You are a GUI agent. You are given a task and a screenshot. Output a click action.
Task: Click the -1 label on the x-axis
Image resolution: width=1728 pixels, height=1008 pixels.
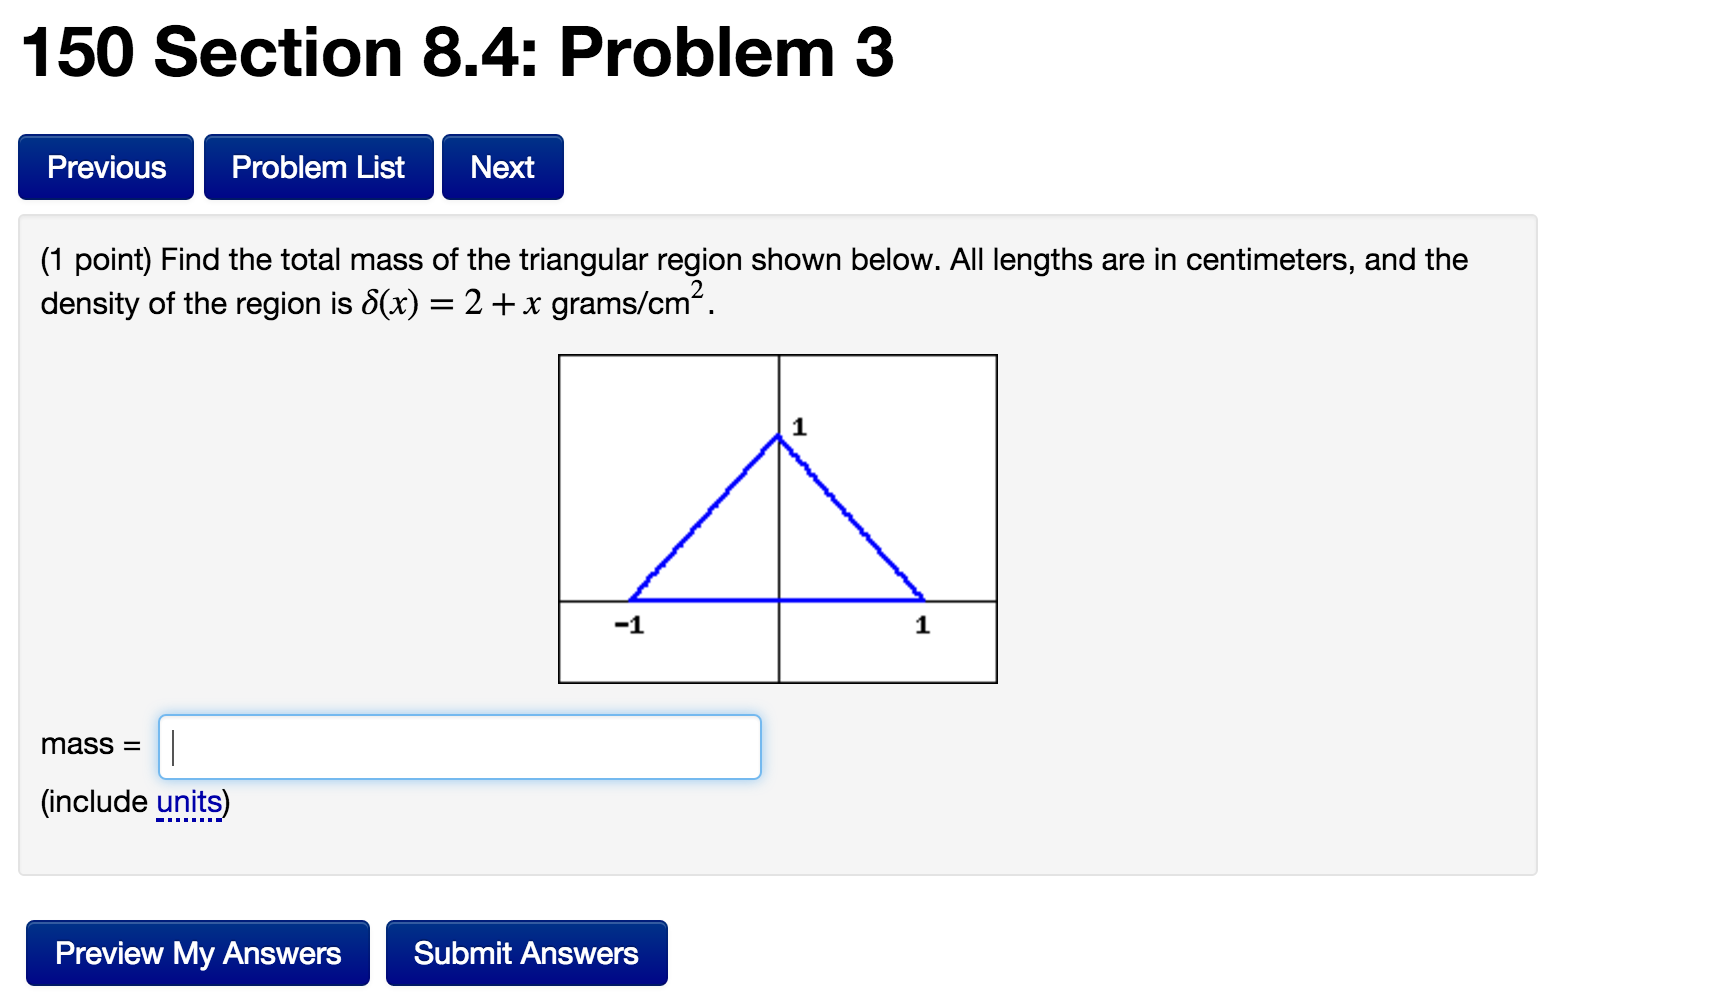coord(629,626)
